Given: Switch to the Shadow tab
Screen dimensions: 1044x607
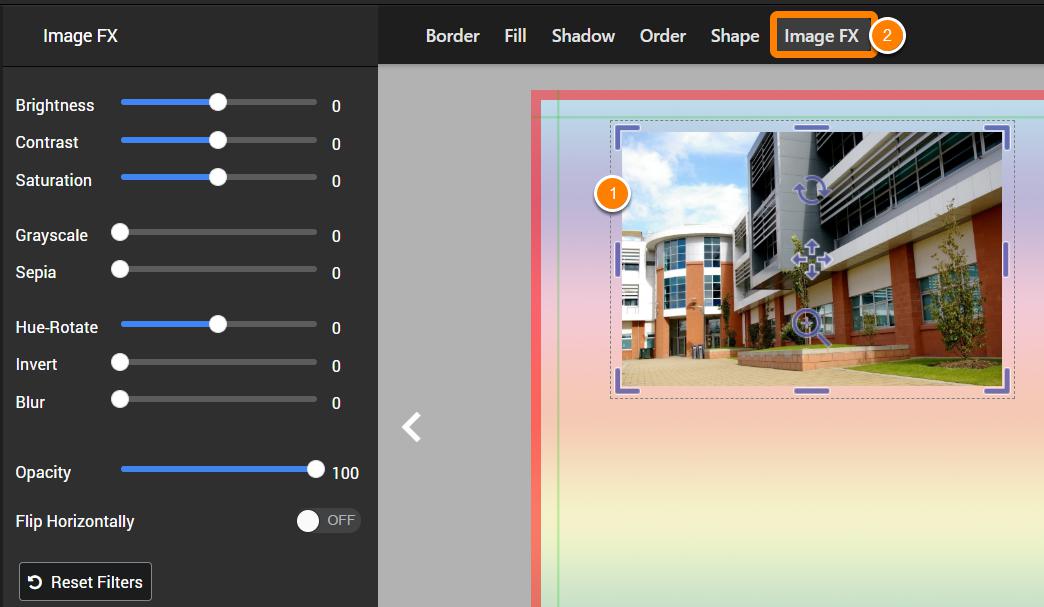Looking at the screenshot, I should point(583,36).
